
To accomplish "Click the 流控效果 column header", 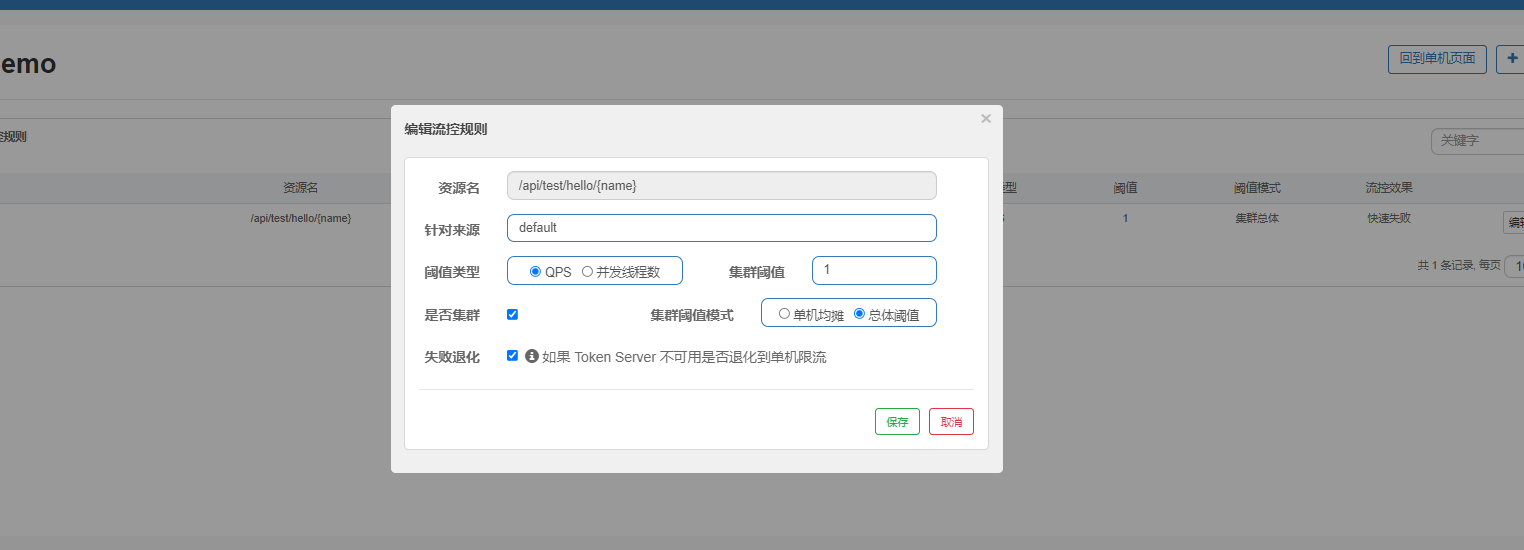I will pyautogui.click(x=1389, y=188).
